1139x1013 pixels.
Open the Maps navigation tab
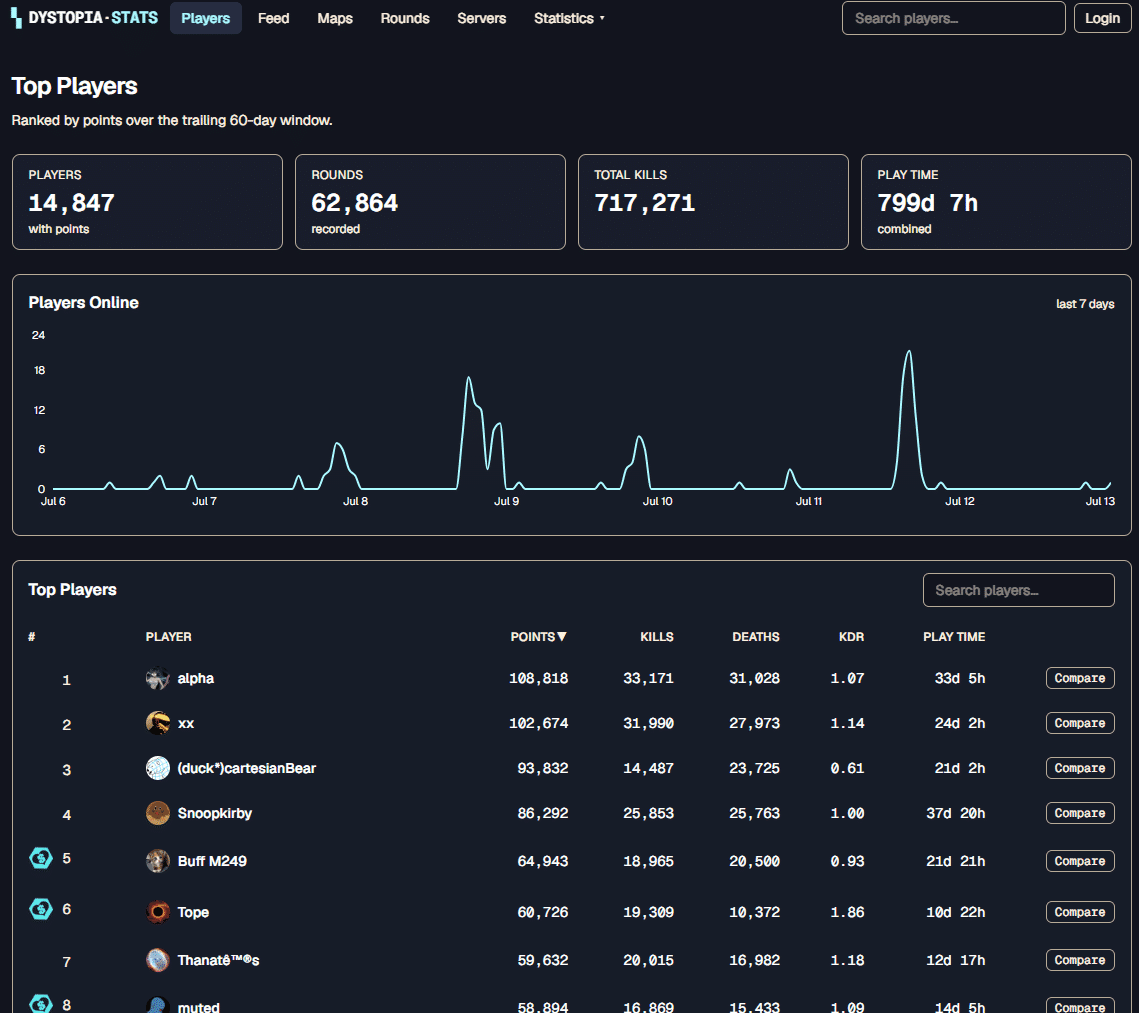click(335, 18)
